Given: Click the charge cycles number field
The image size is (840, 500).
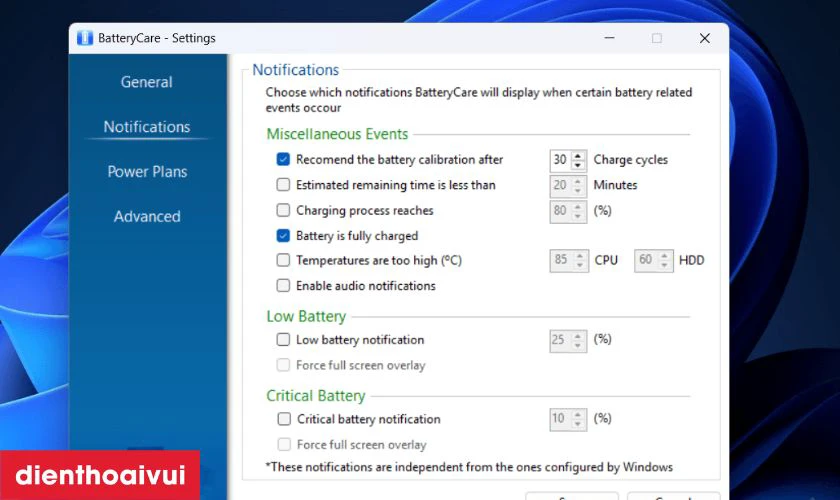Looking at the screenshot, I should coord(560,160).
